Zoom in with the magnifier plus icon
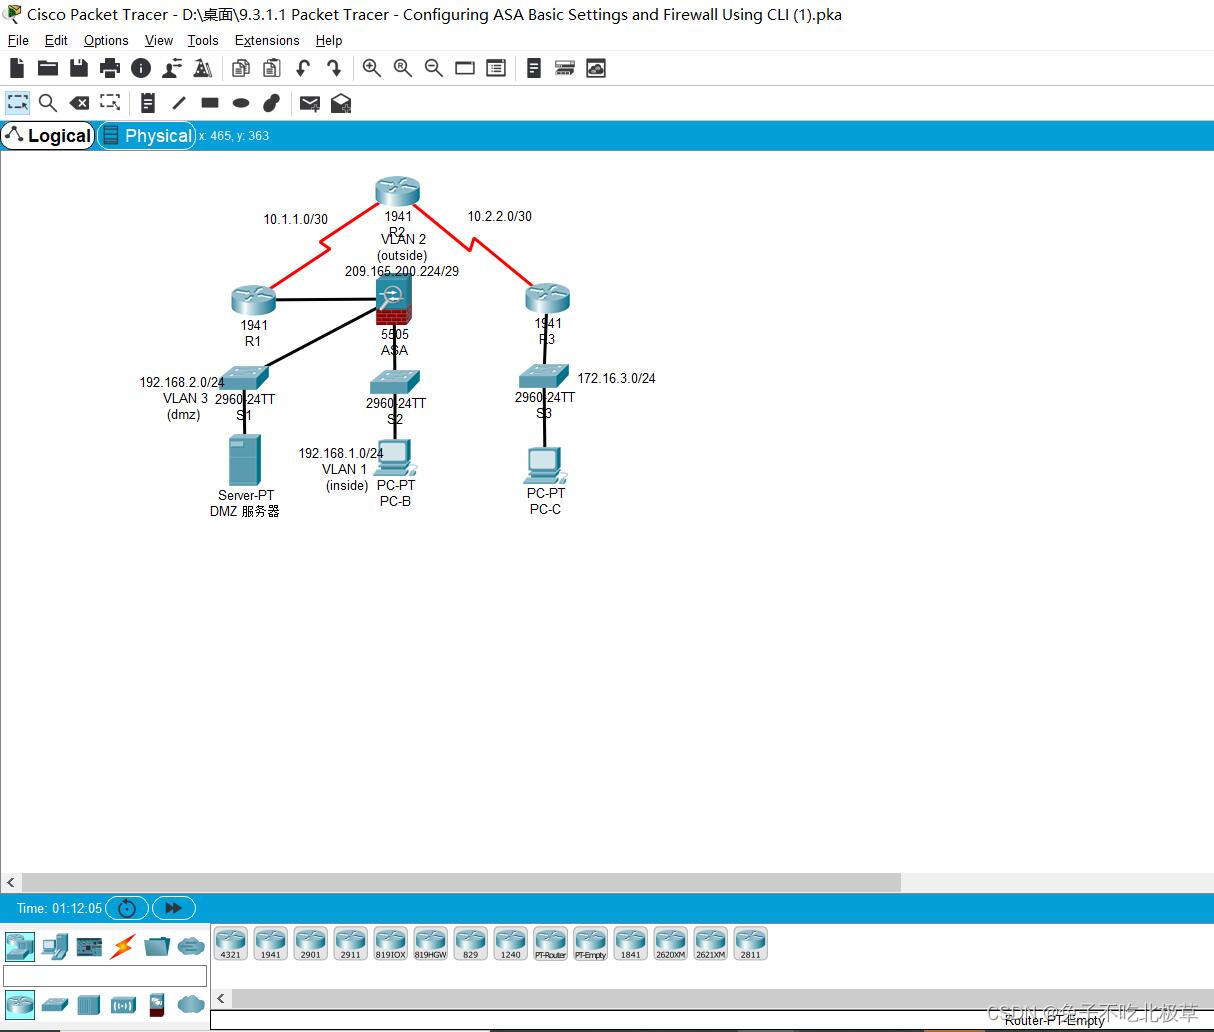Screen dimensions: 1214x1032 [371, 68]
